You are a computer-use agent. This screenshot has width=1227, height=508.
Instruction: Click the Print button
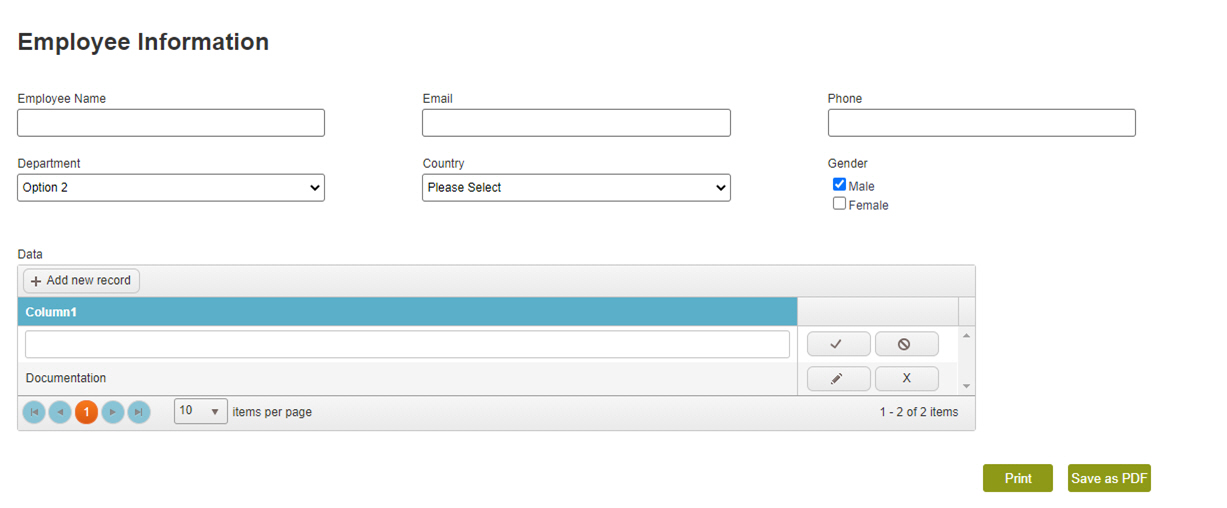coord(1018,478)
